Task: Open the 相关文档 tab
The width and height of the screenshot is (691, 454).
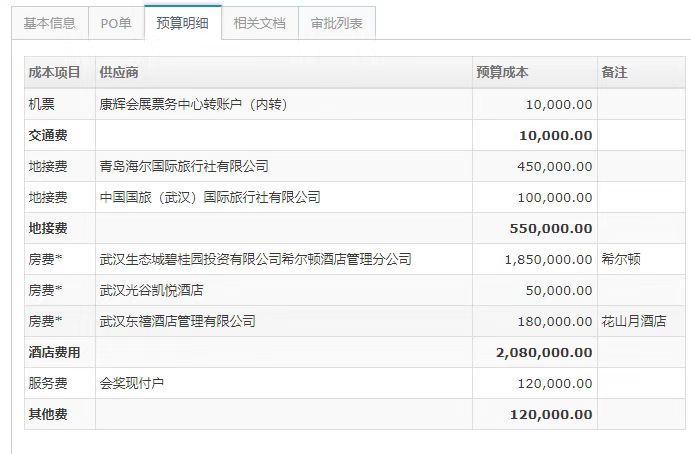Action: (x=259, y=23)
